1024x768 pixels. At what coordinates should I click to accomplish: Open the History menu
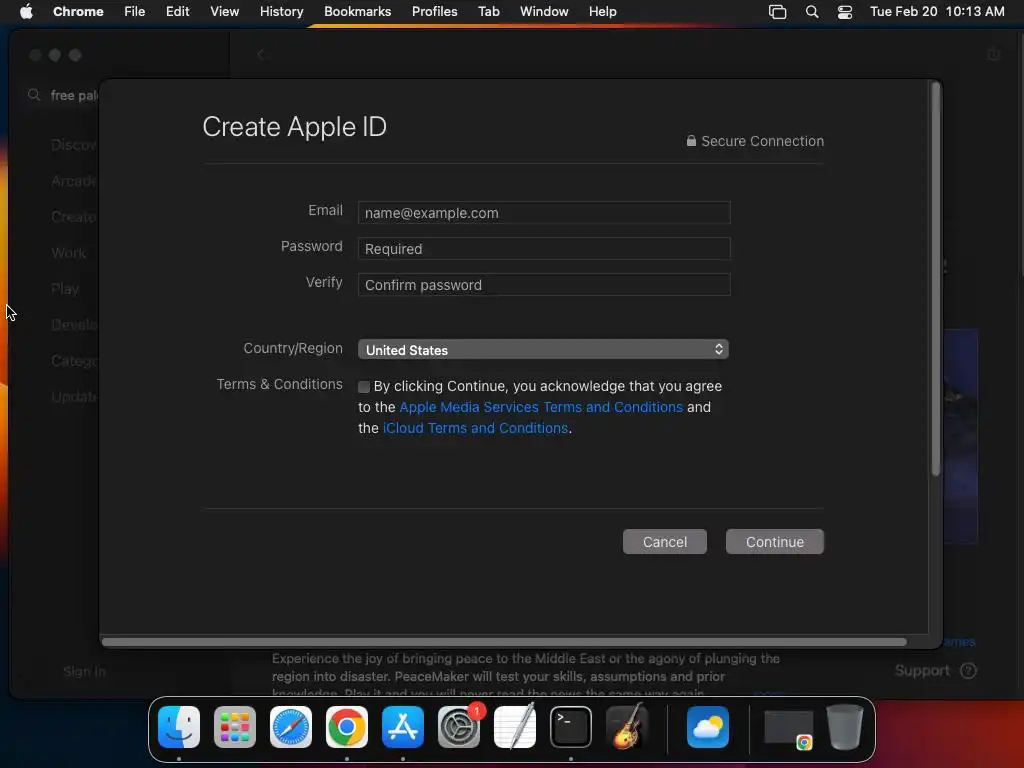281,11
